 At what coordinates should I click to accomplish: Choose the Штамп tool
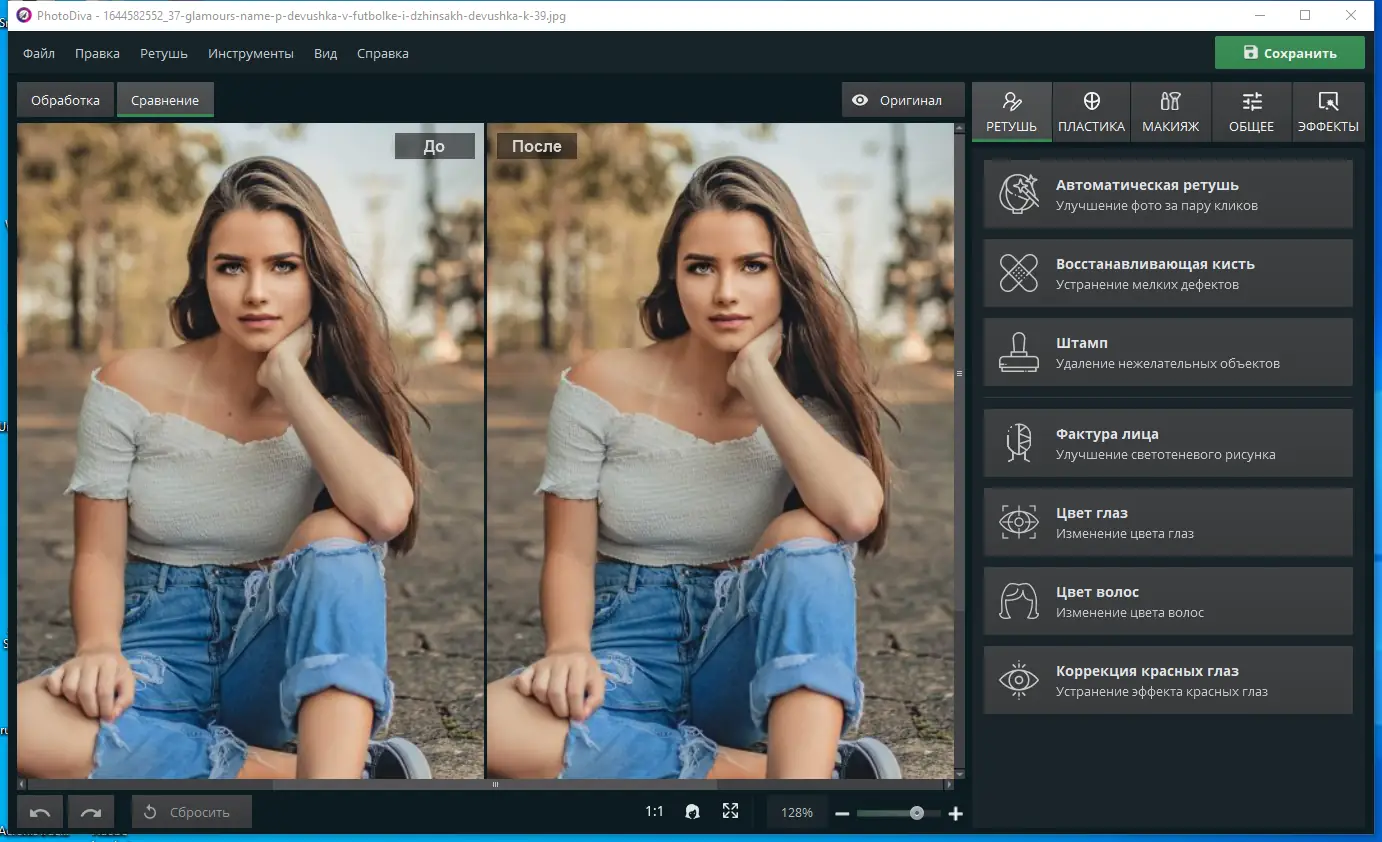pyautogui.click(x=1168, y=352)
